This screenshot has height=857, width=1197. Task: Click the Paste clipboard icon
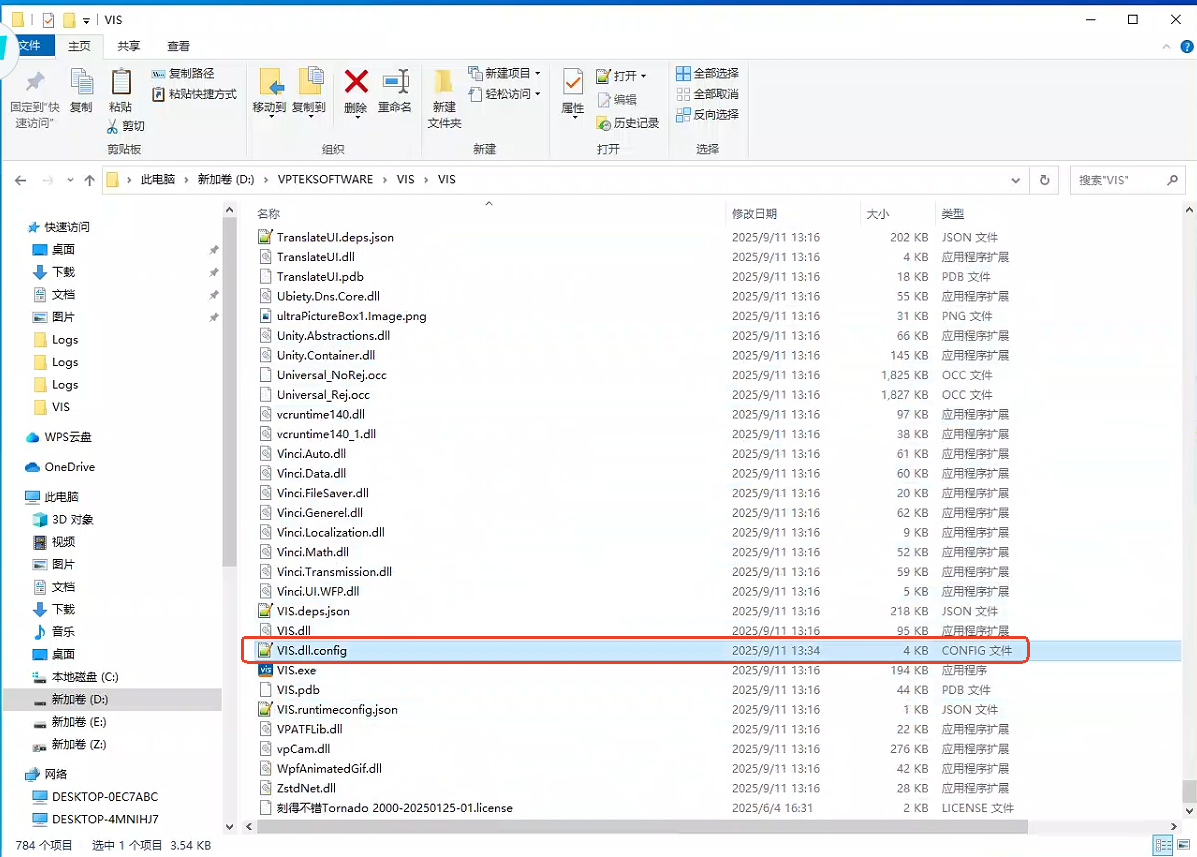pyautogui.click(x=120, y=83)
